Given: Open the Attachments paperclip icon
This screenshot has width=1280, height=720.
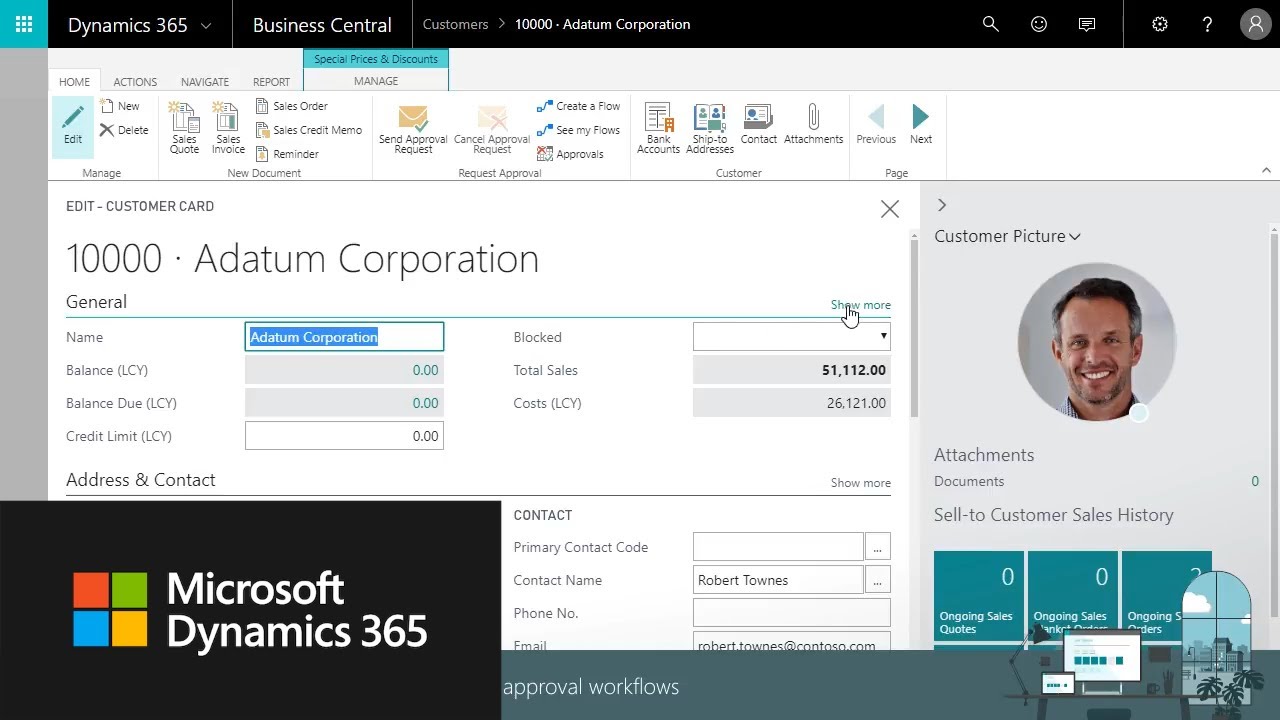Looking at the screenshot, I should 813,125.
